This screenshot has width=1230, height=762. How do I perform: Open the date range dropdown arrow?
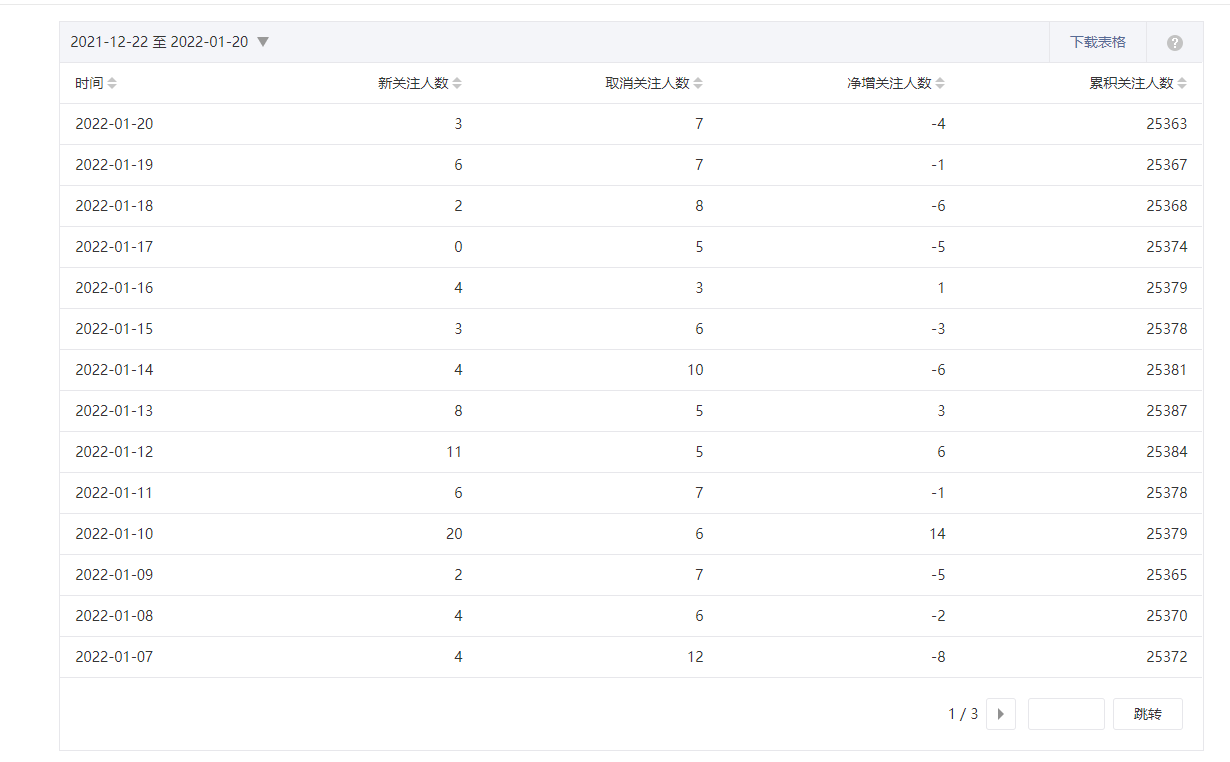point(263,42)
